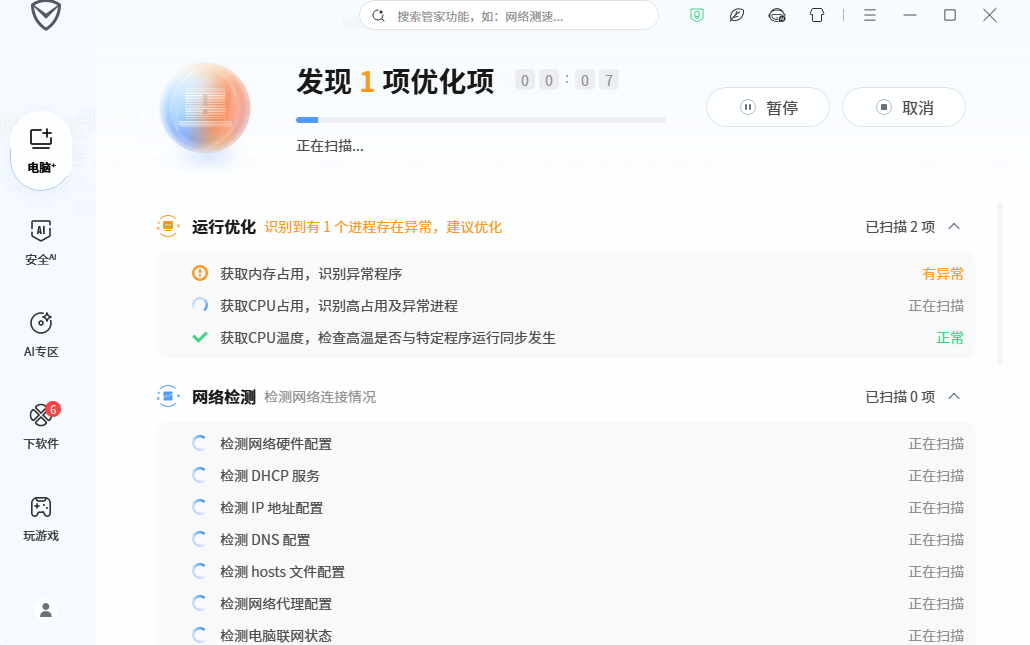Select row 检测 DNS 配置

click(x=566, y=540)
